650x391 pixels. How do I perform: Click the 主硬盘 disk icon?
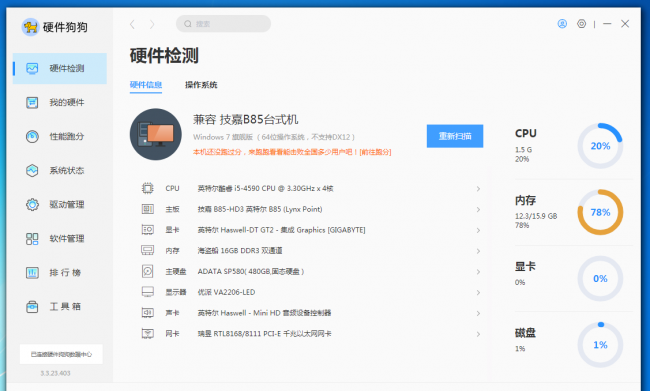148,271
